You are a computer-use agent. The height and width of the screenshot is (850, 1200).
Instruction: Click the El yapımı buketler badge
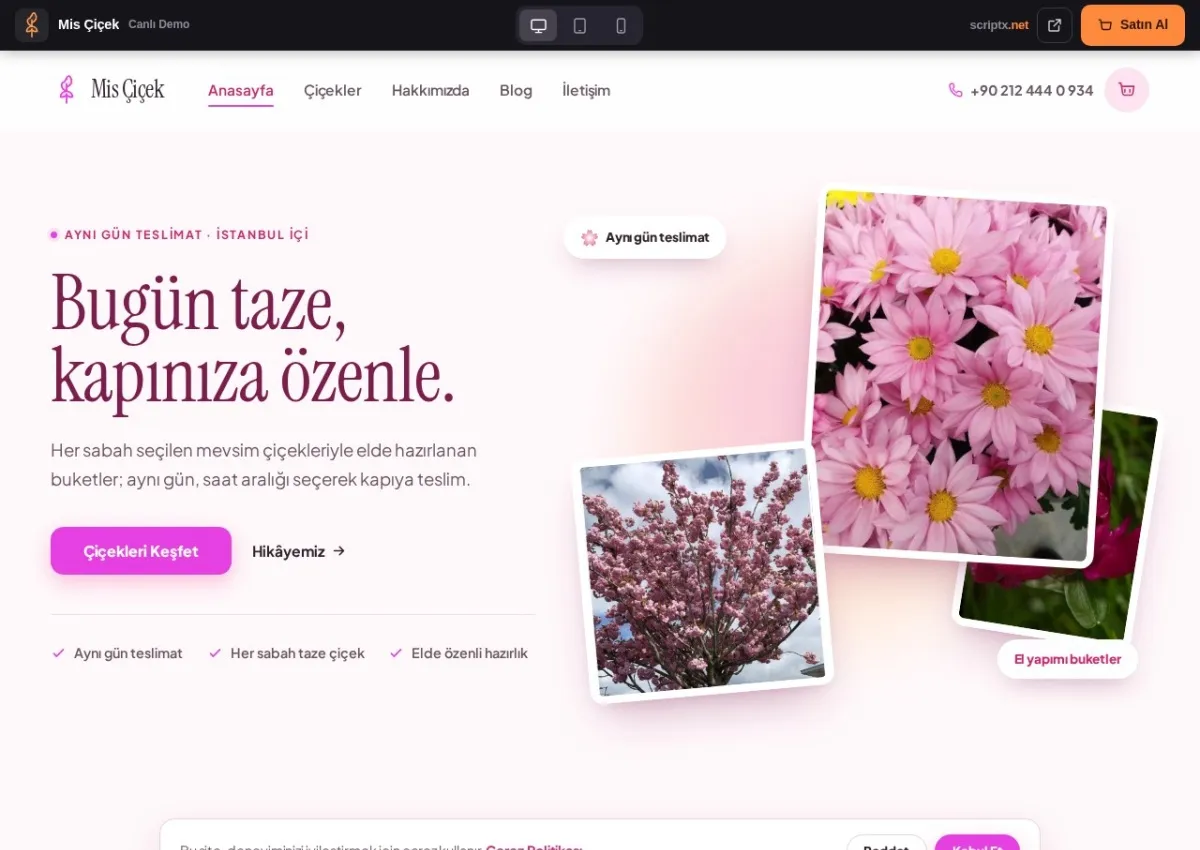1068,659
